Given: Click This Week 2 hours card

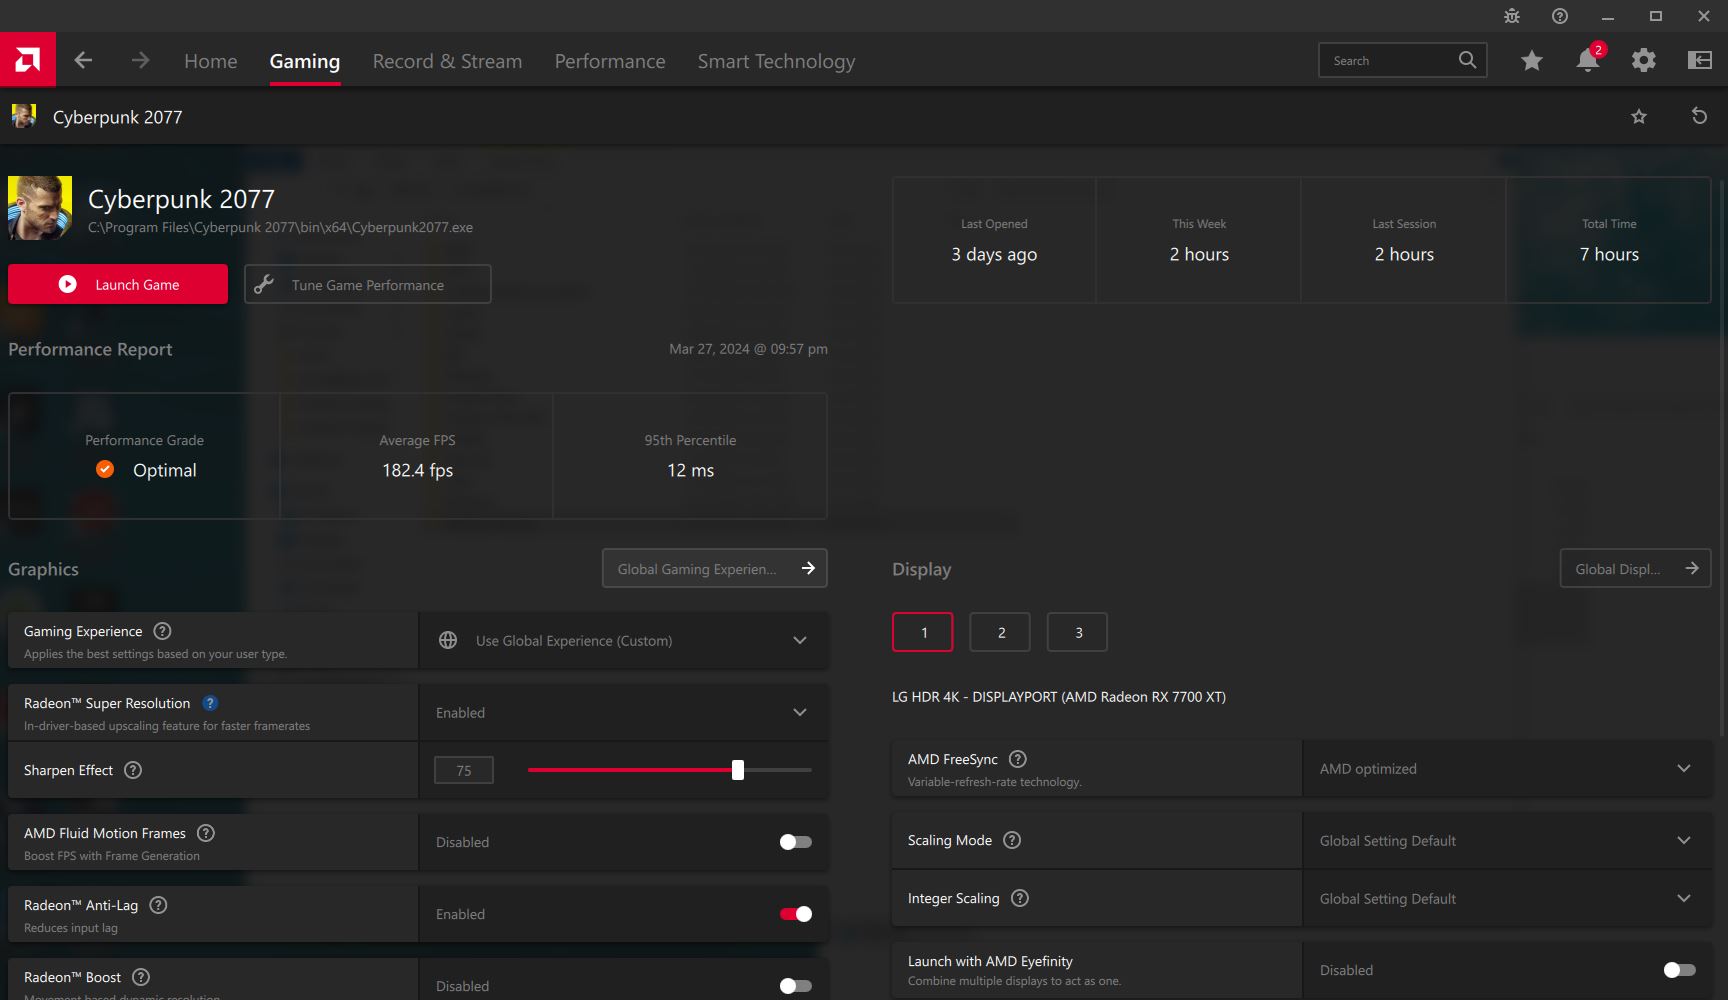Looking at the screenshot, I should coord(1199,240).
